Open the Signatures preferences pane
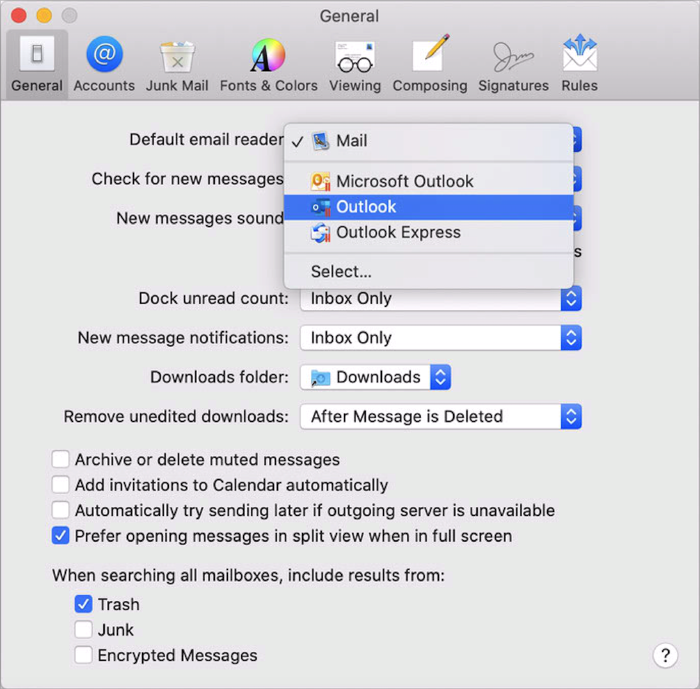This screenshot has height=689, width=700. tap(513, 64)
